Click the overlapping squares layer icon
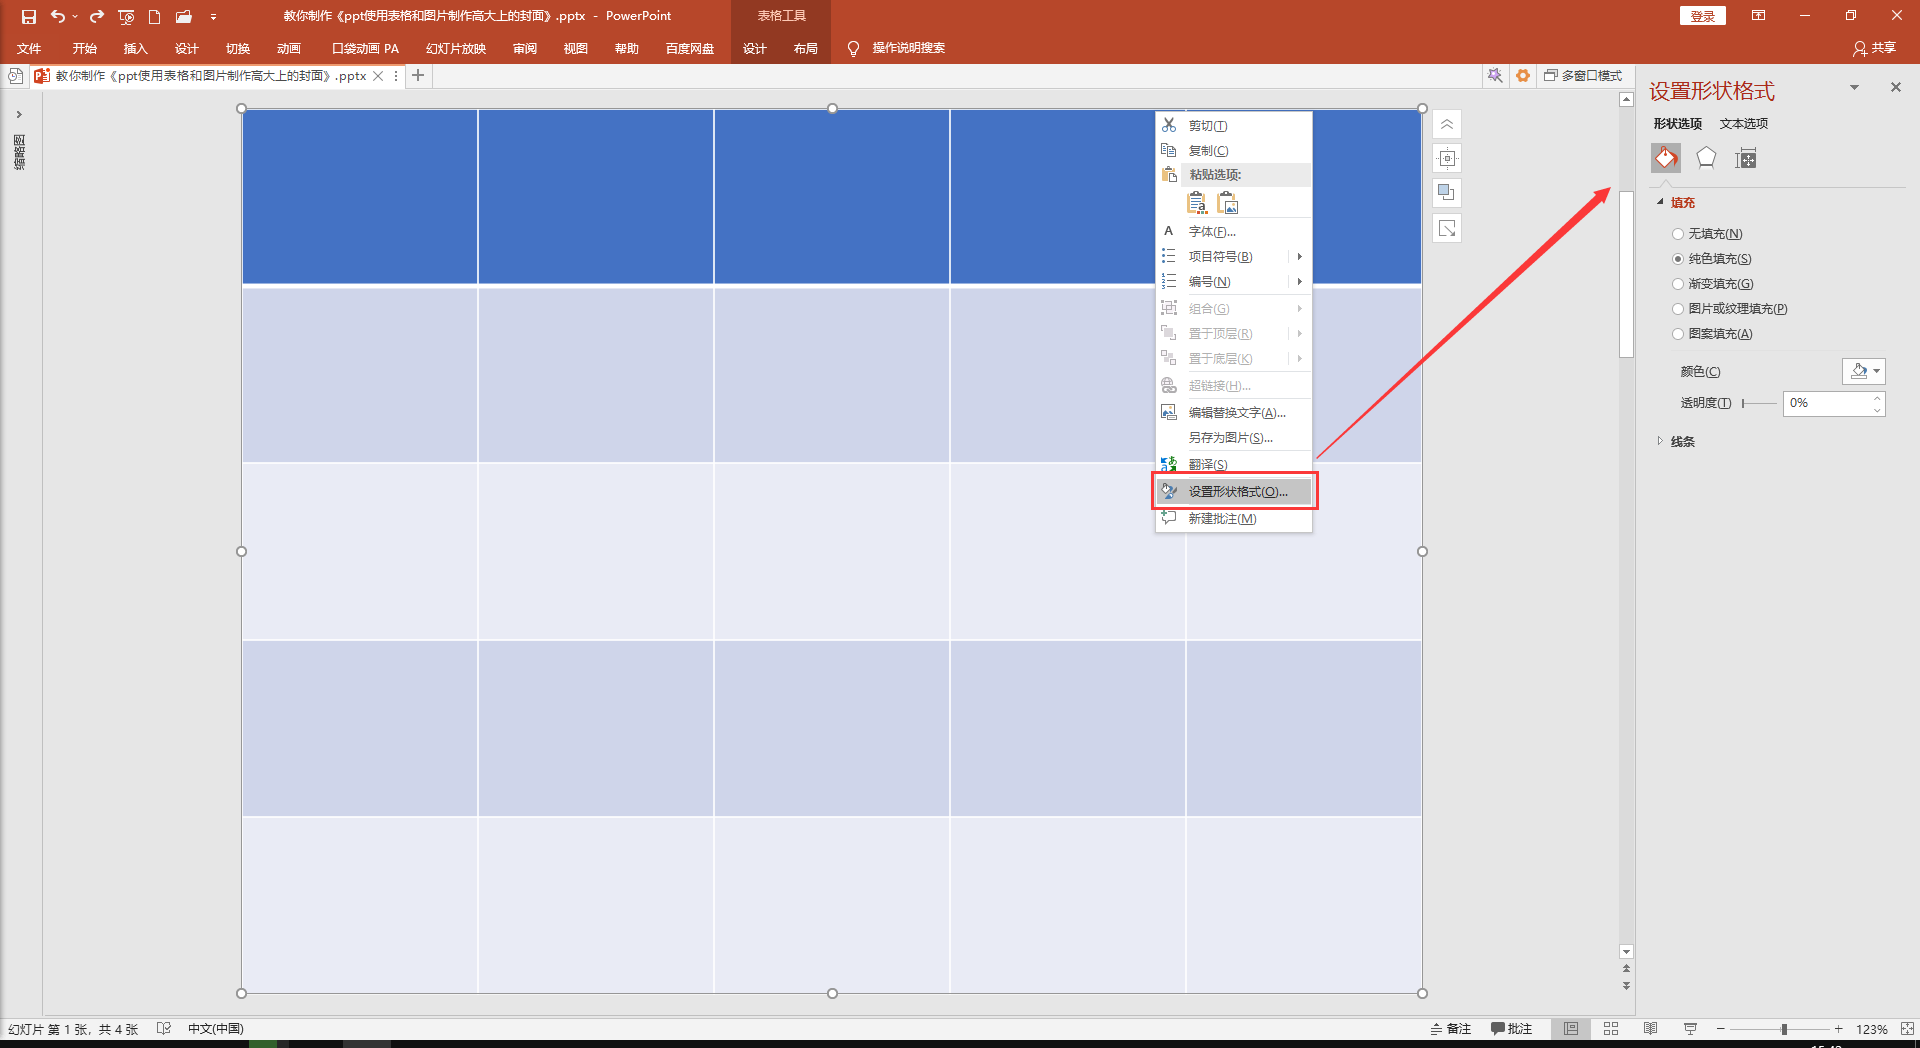 (x=1447, y=192)
